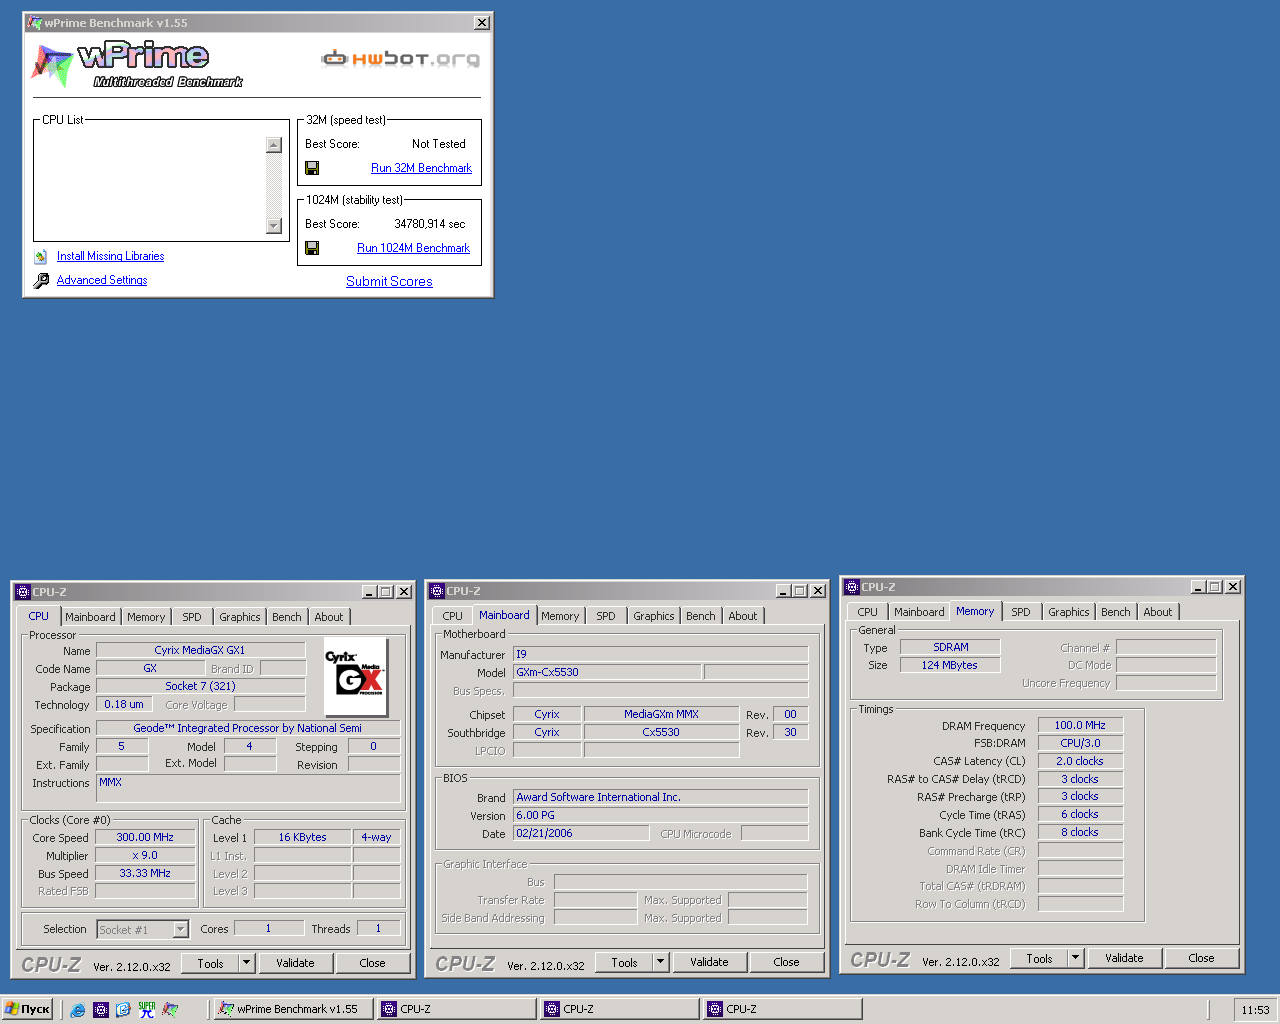Open SPD tab in CPU window

192,617
